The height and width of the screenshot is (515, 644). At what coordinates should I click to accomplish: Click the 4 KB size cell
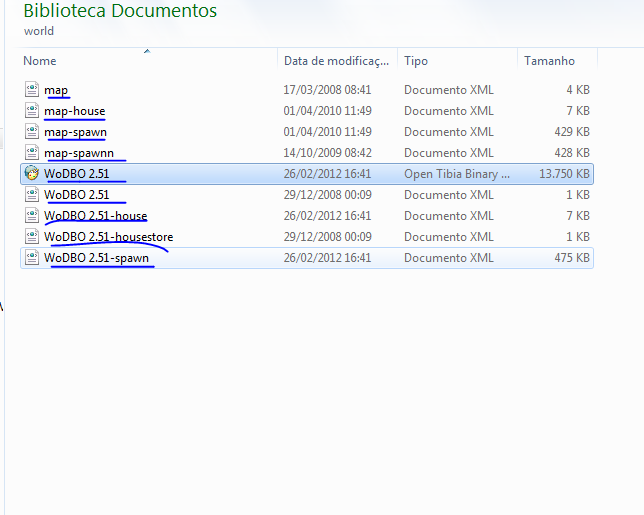pos(578,90)
